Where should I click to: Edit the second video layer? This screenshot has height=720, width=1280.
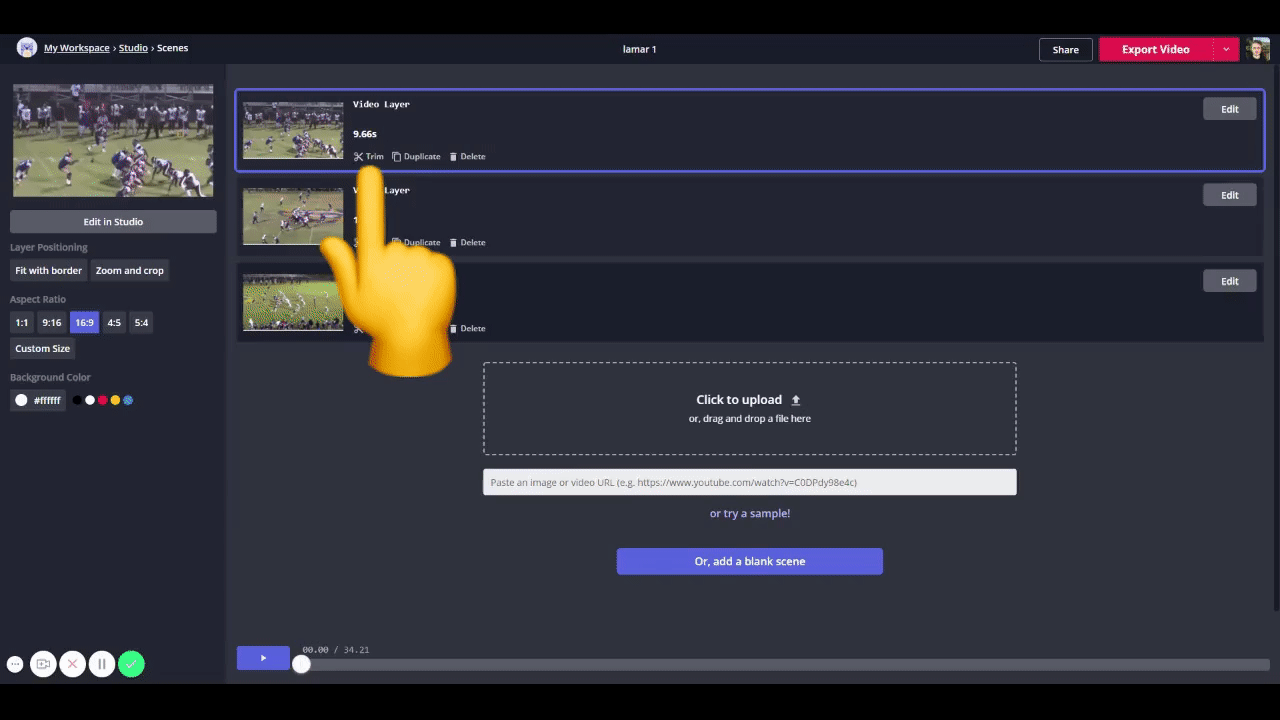click(x=1230, y=195)
